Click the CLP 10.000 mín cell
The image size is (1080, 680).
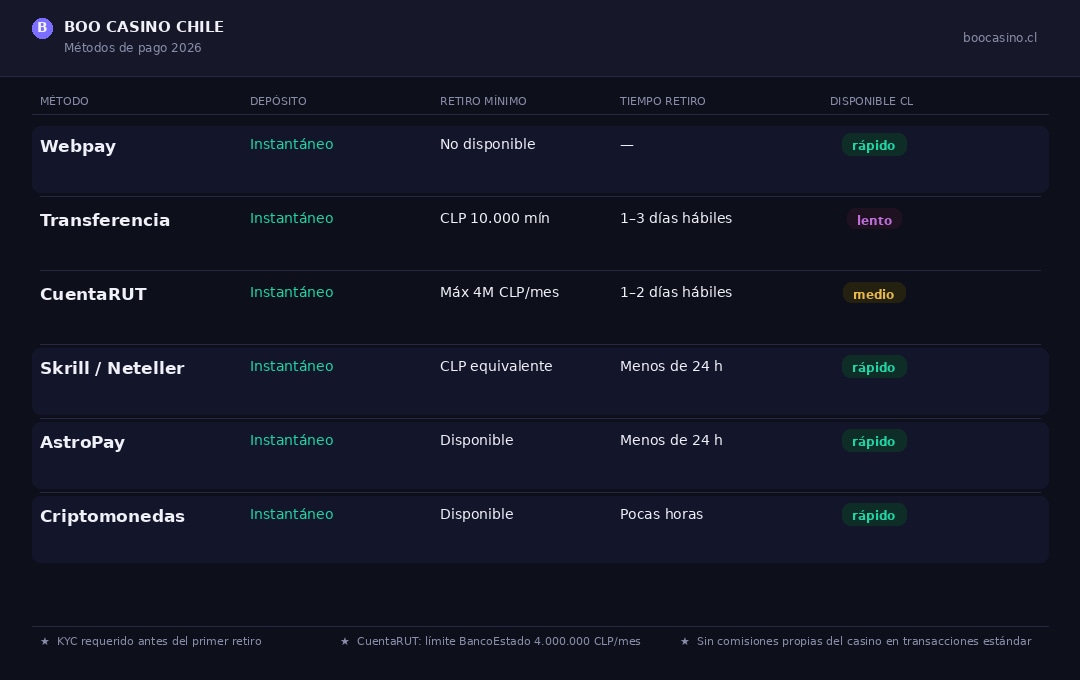[x=495, y=218]
